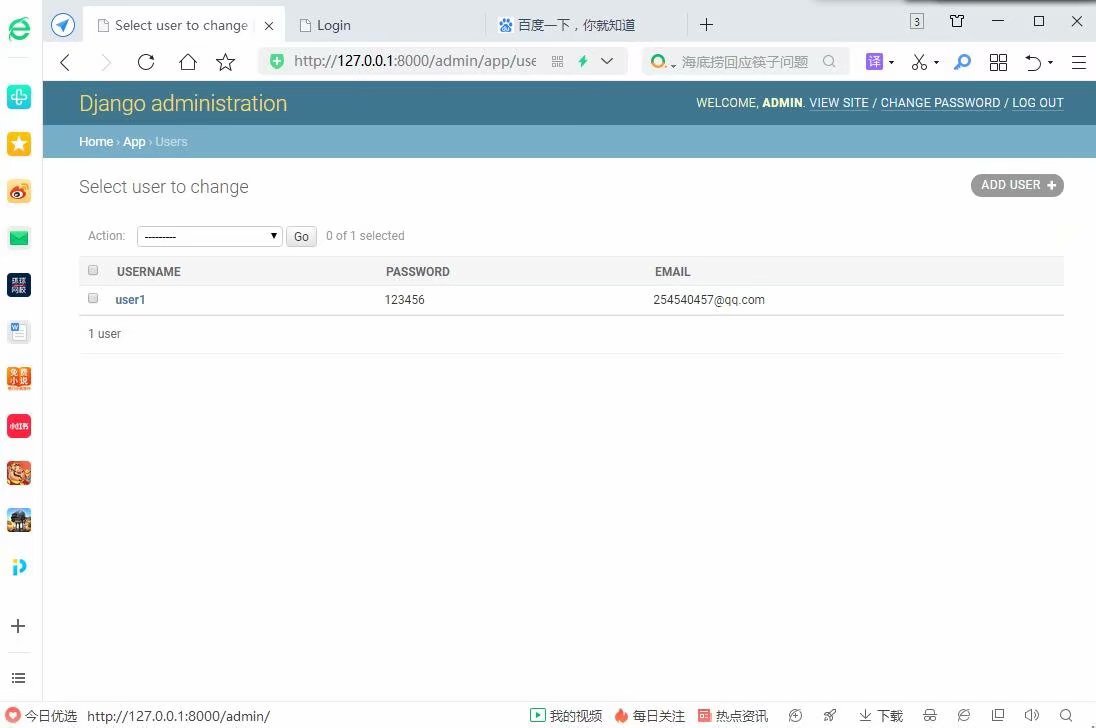Click the ADD USER button

tap(1017, 185)
